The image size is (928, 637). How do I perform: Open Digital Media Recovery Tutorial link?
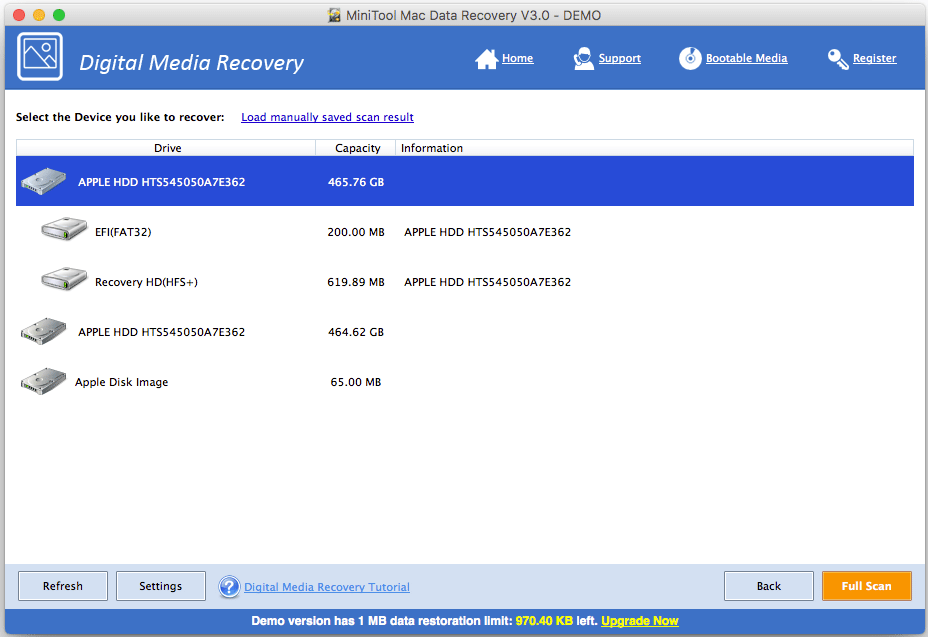(327, 587)
